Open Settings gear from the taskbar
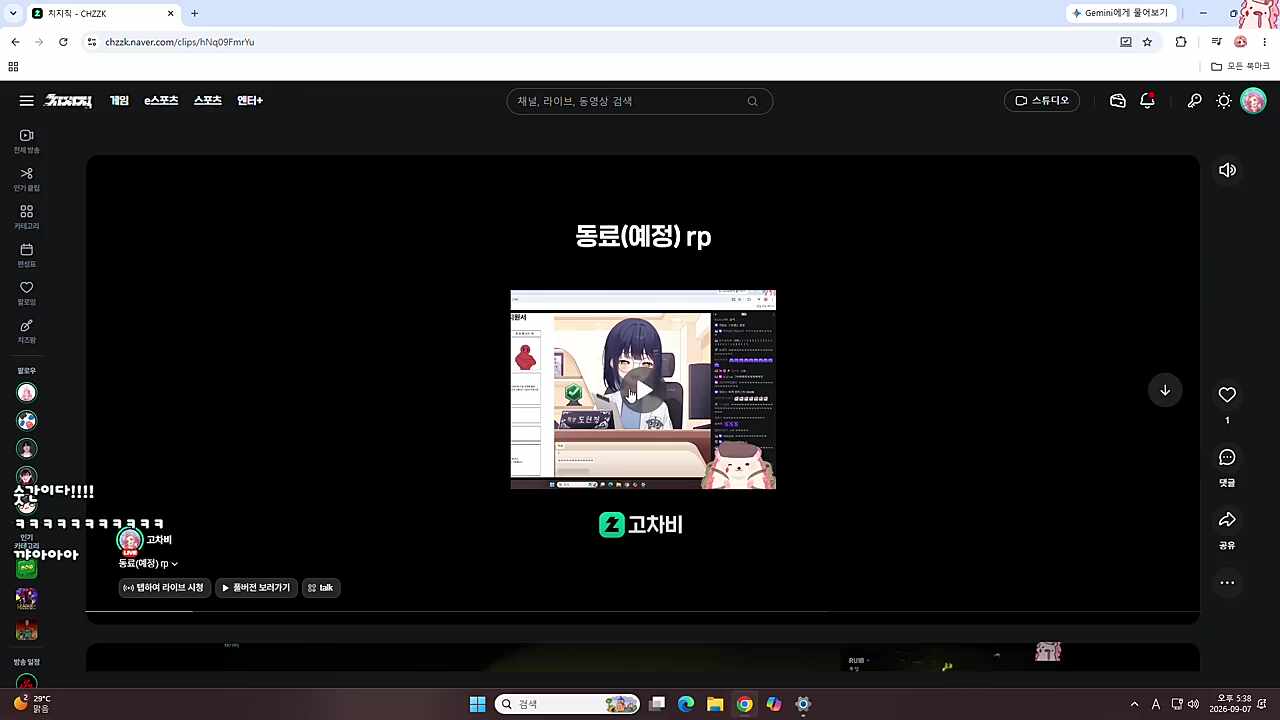Viewport: 1280px width, 720px height. pos(802,704)
